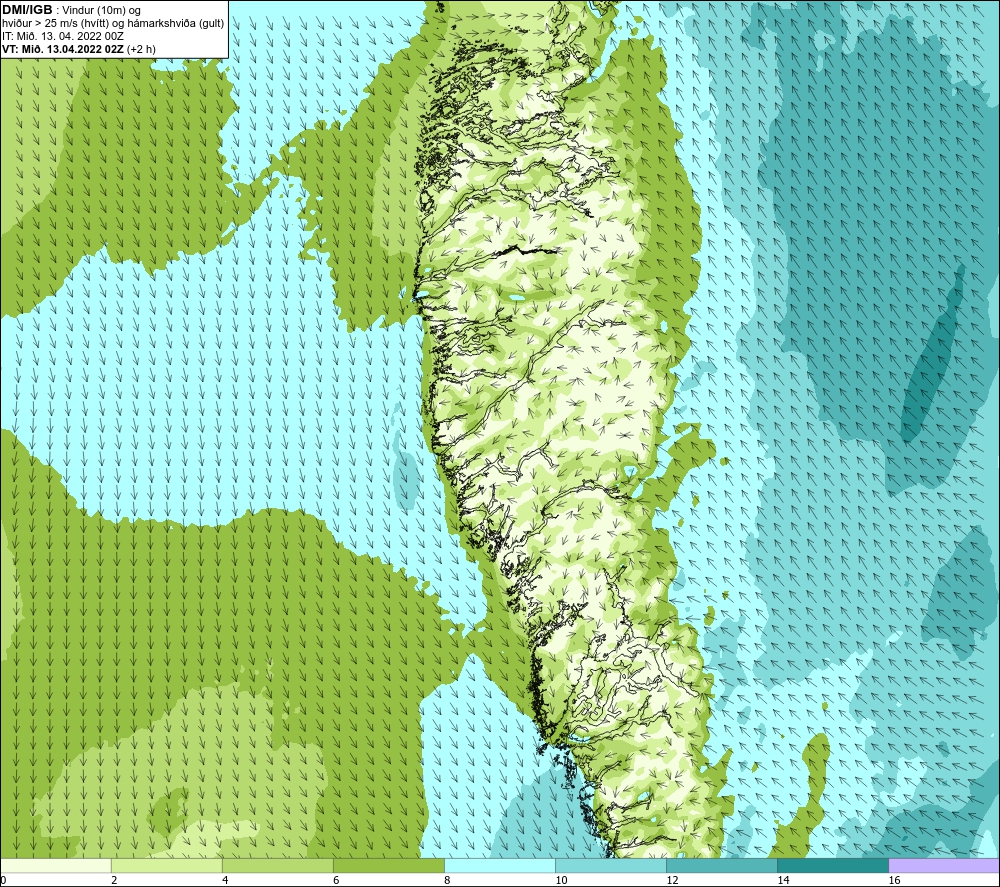Click the 'VT: Mið. 13.04.2022 02Z (+2 h)' line

[79, 49]
